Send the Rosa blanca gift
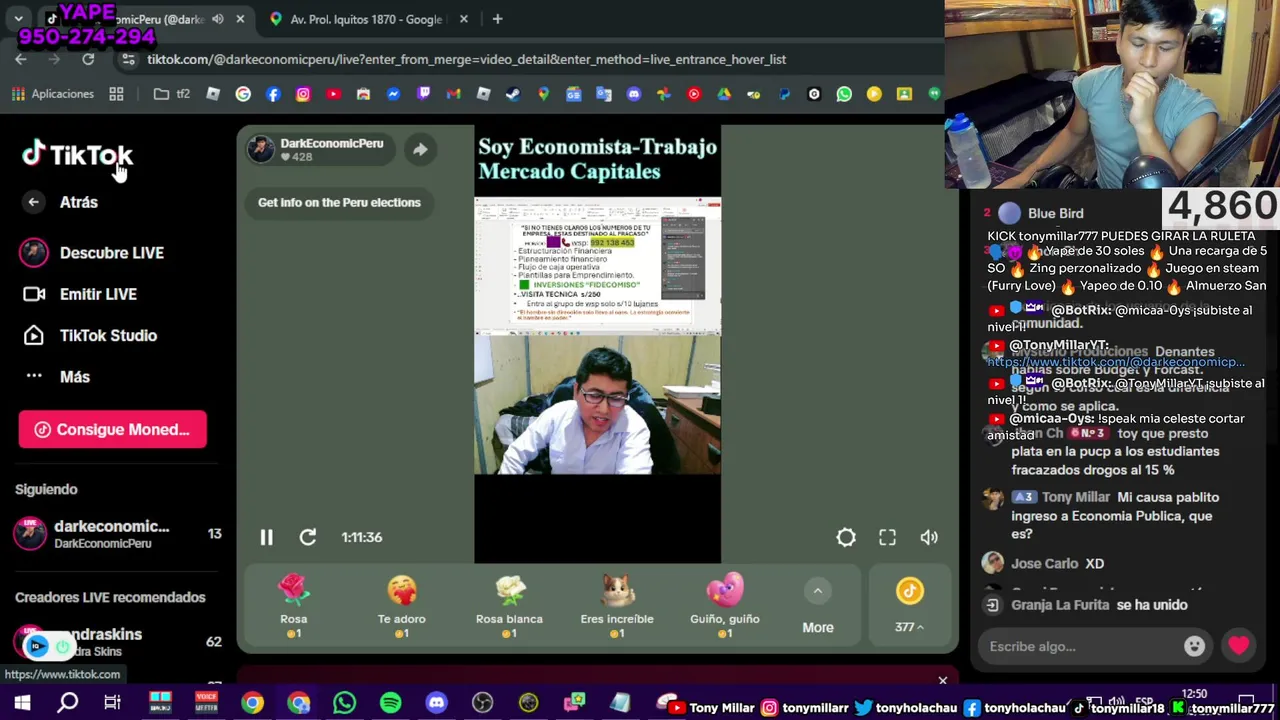 pyautogui.click(x=510, y=607)
